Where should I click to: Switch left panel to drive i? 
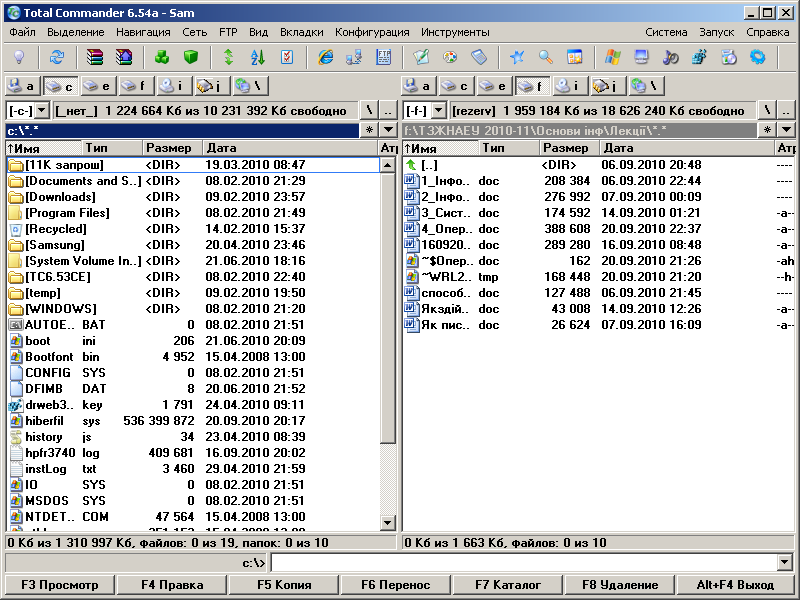pos(173,86)
